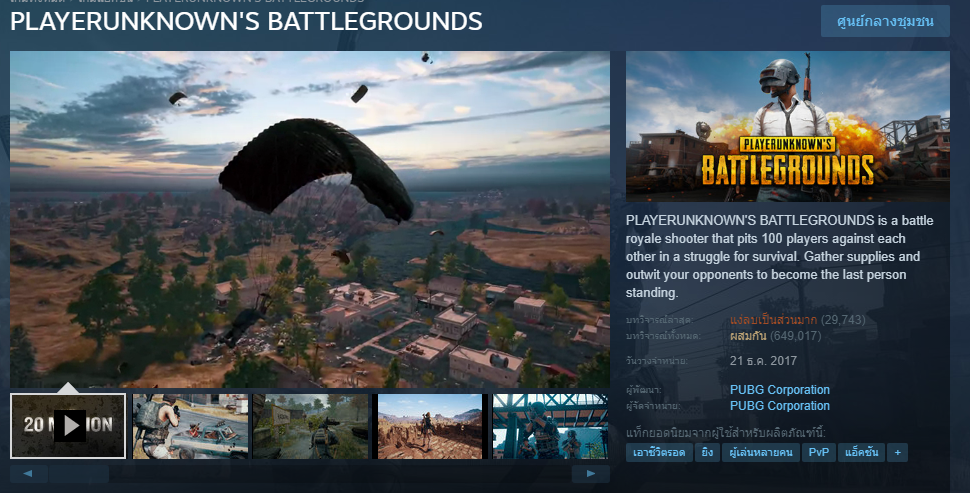The height and width of the screenshot is (493, 970).
Task: Open the PUBG Corporation publisher link
Action: pos(779,406)
